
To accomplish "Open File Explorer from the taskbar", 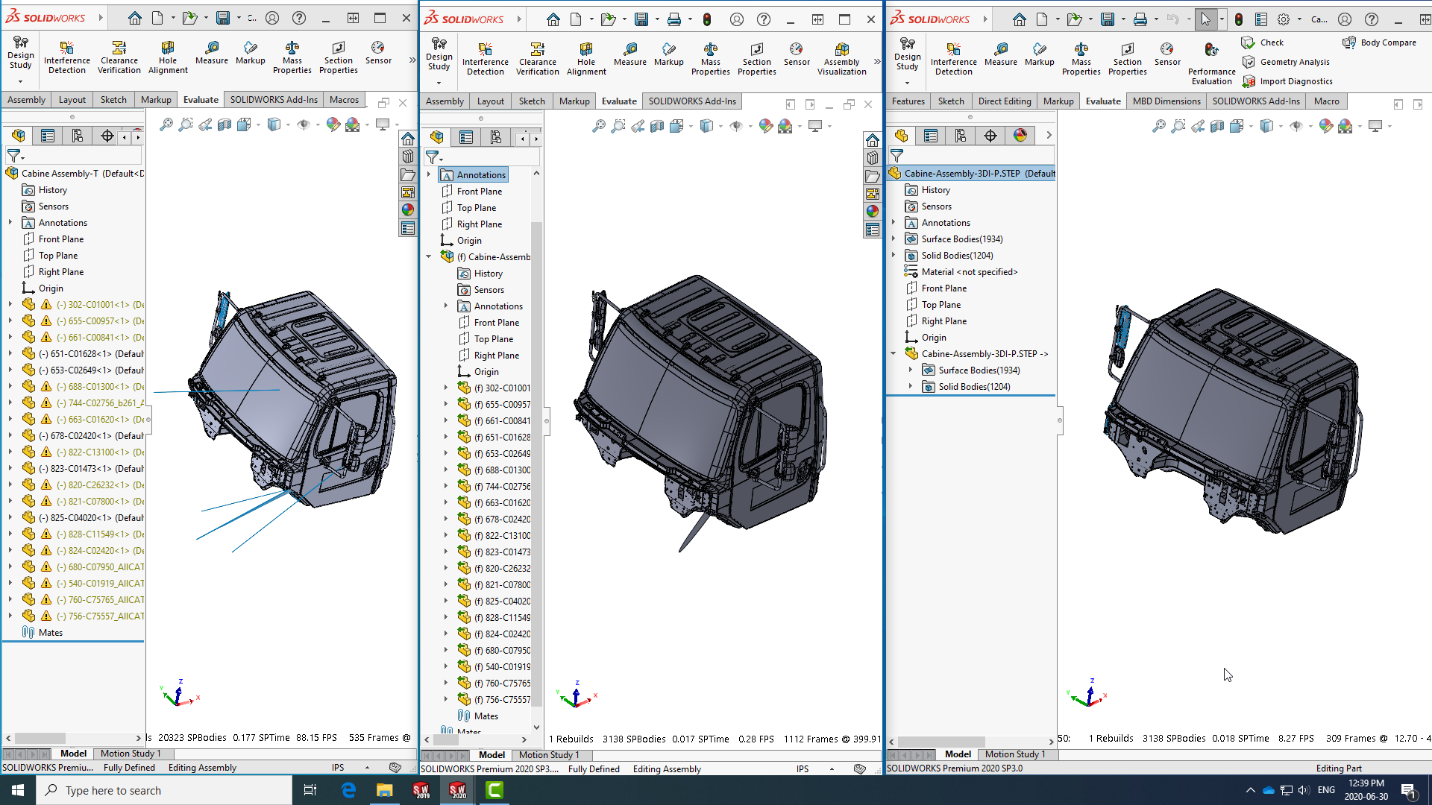I will [384, 790].
